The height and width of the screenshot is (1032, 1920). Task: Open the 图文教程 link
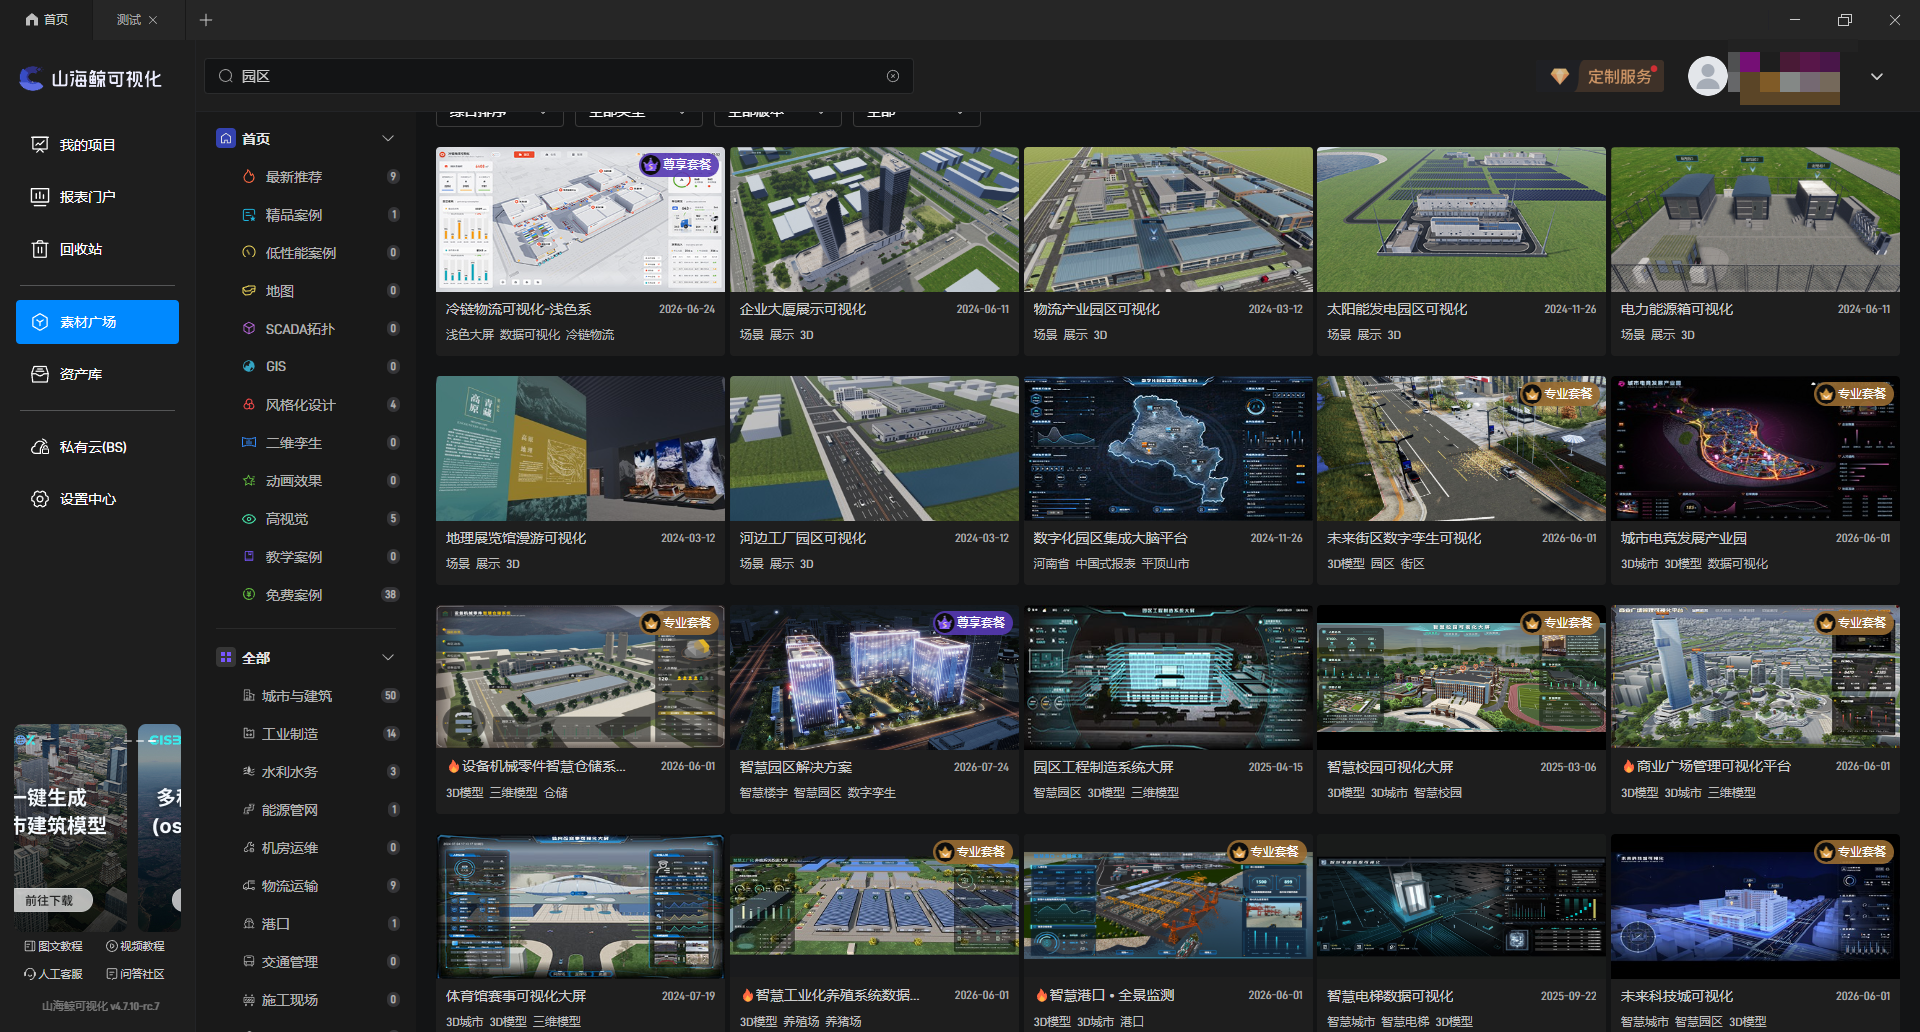pos(54,946)
